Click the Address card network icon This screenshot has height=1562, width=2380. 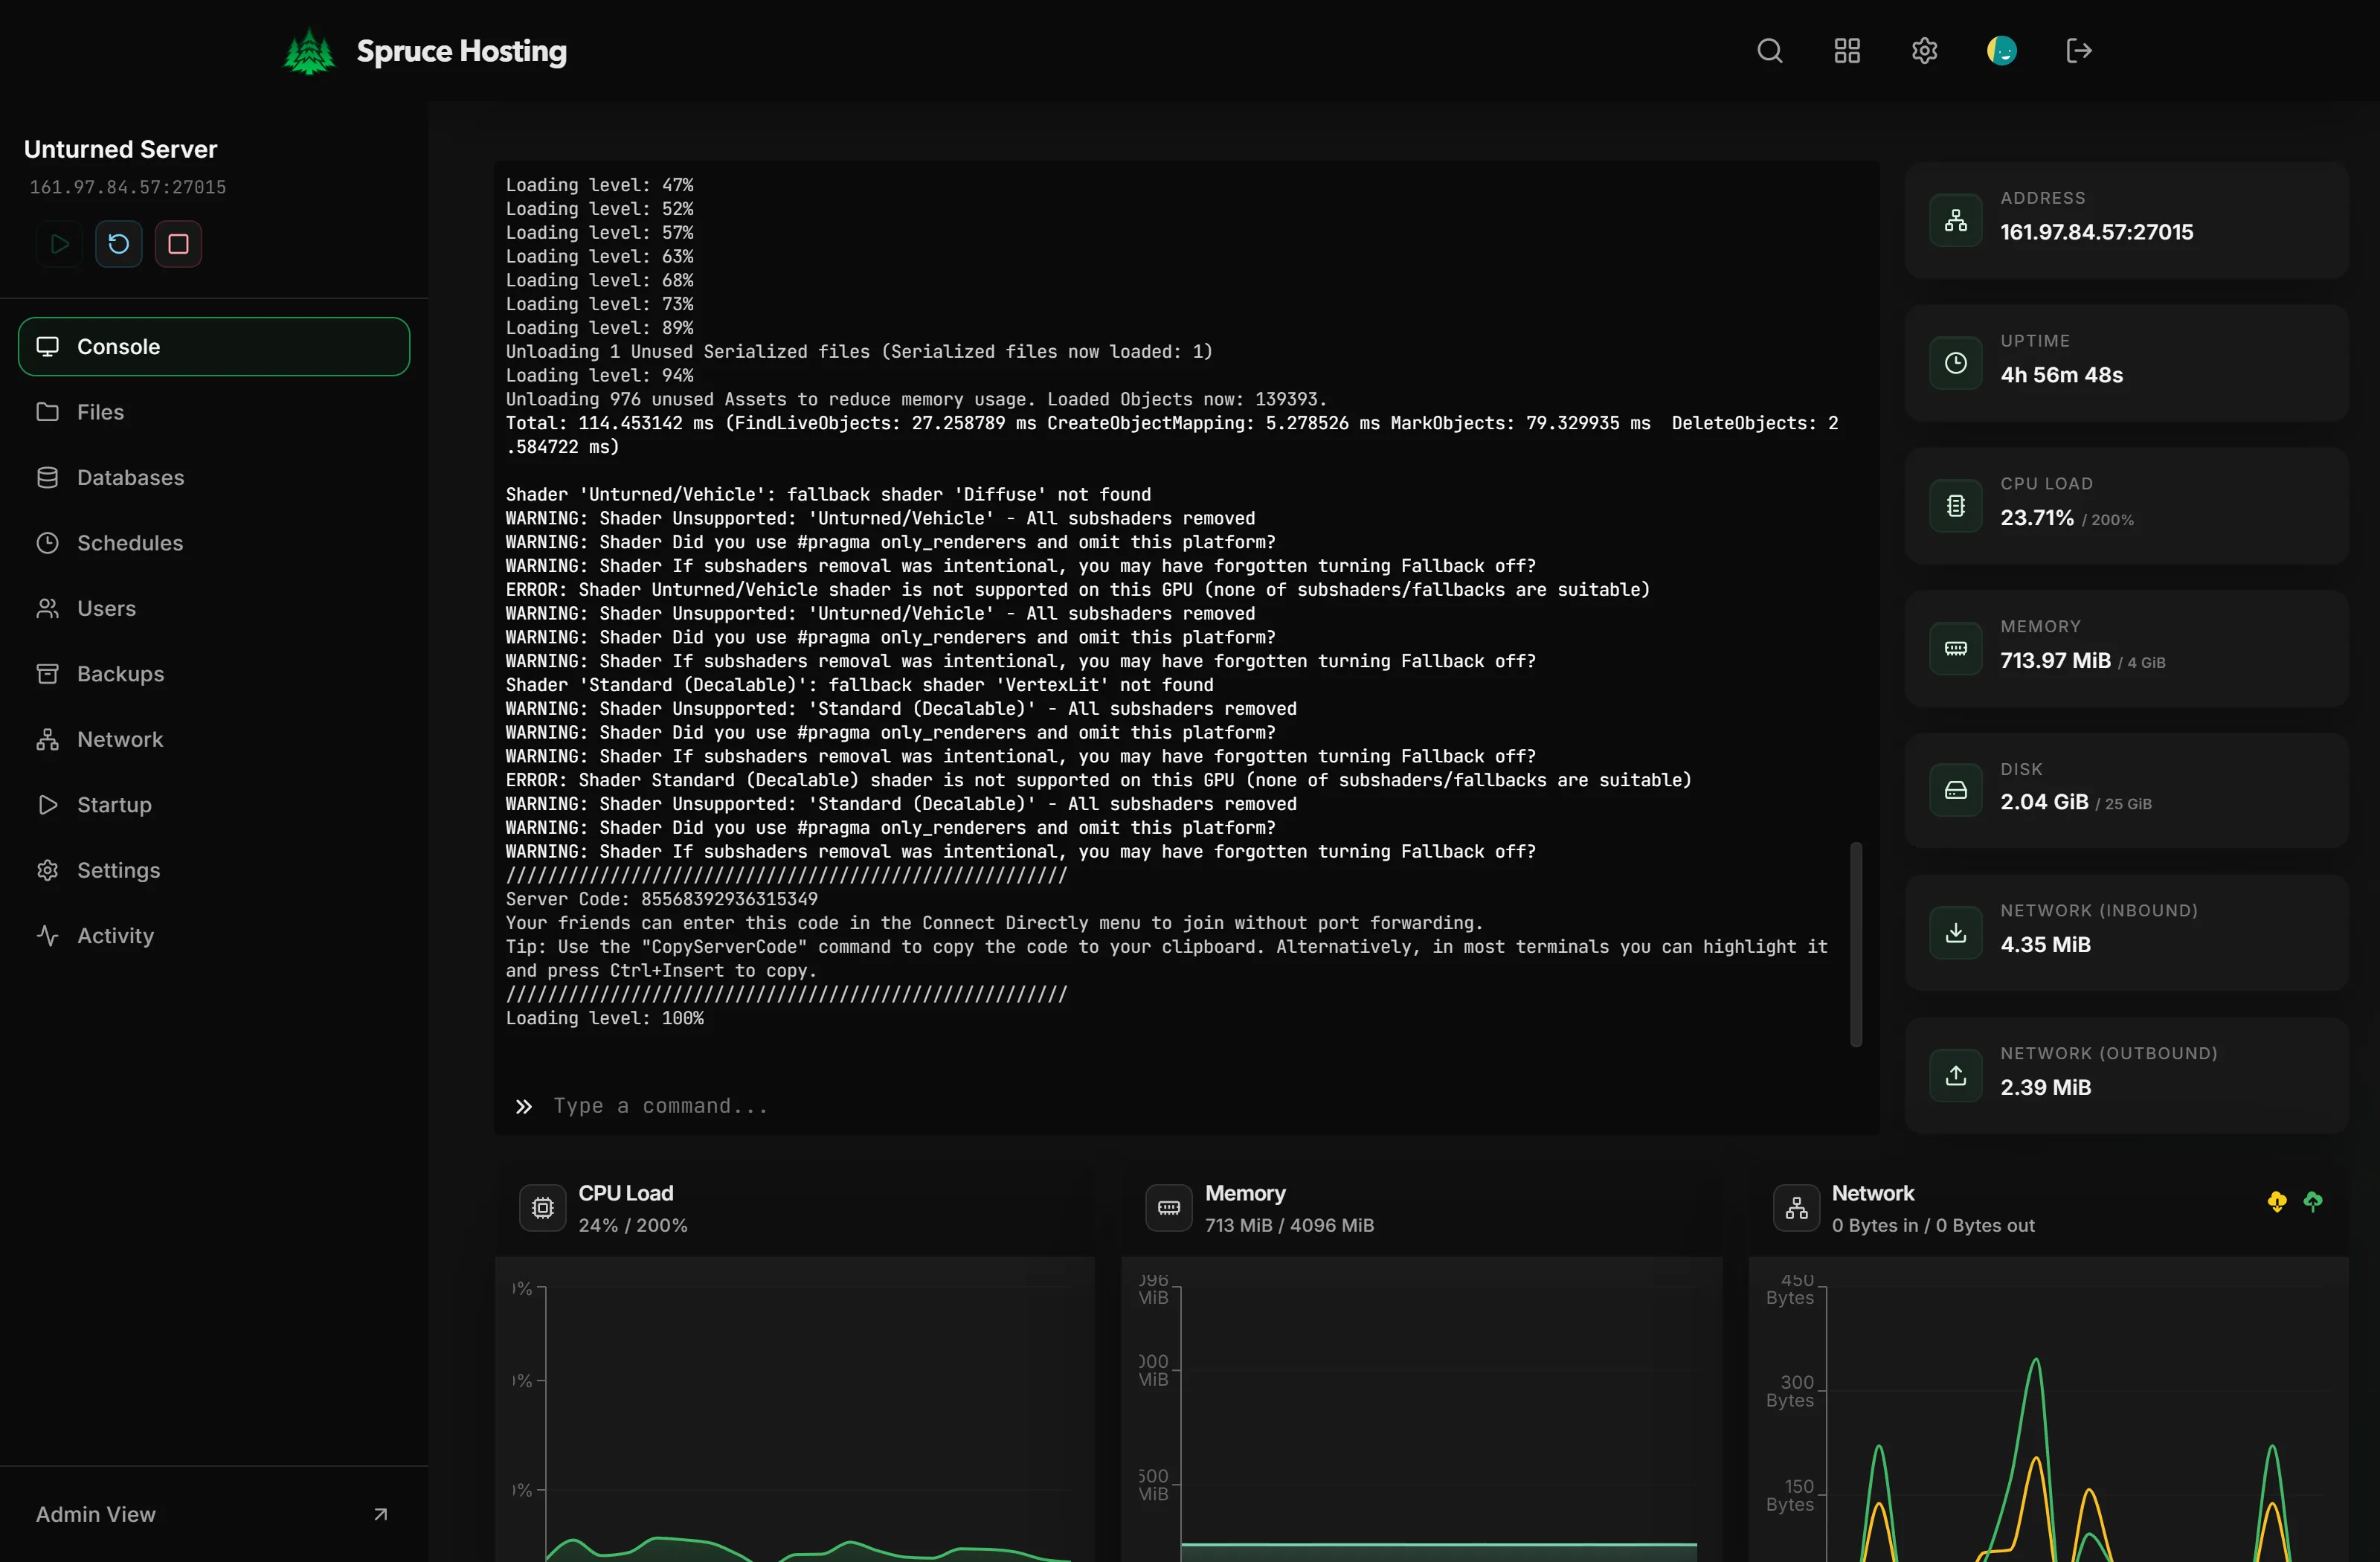pos(1956,220)
